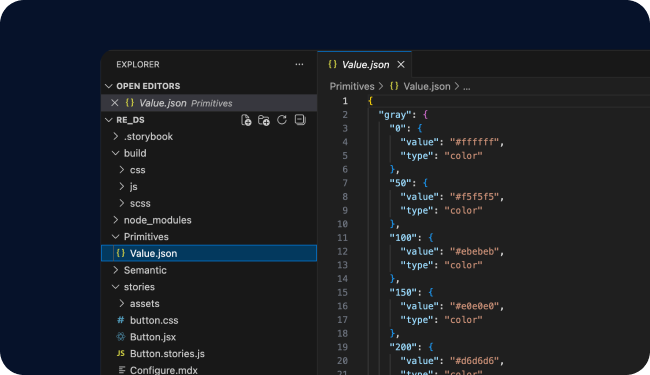The height and width of the screenshot is (375, 650).
Task: Click the "150" key on line 15
Action: (x=403, y=292)
